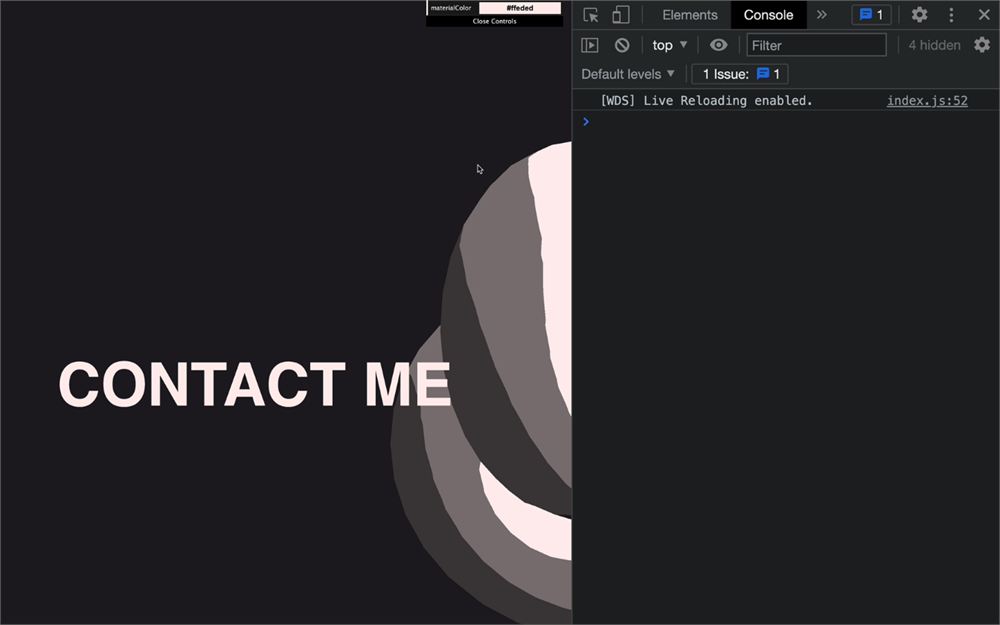This screenshot has height=625, width=1000.
Task: Click the Close Controls button
Action: coord(494,21)
